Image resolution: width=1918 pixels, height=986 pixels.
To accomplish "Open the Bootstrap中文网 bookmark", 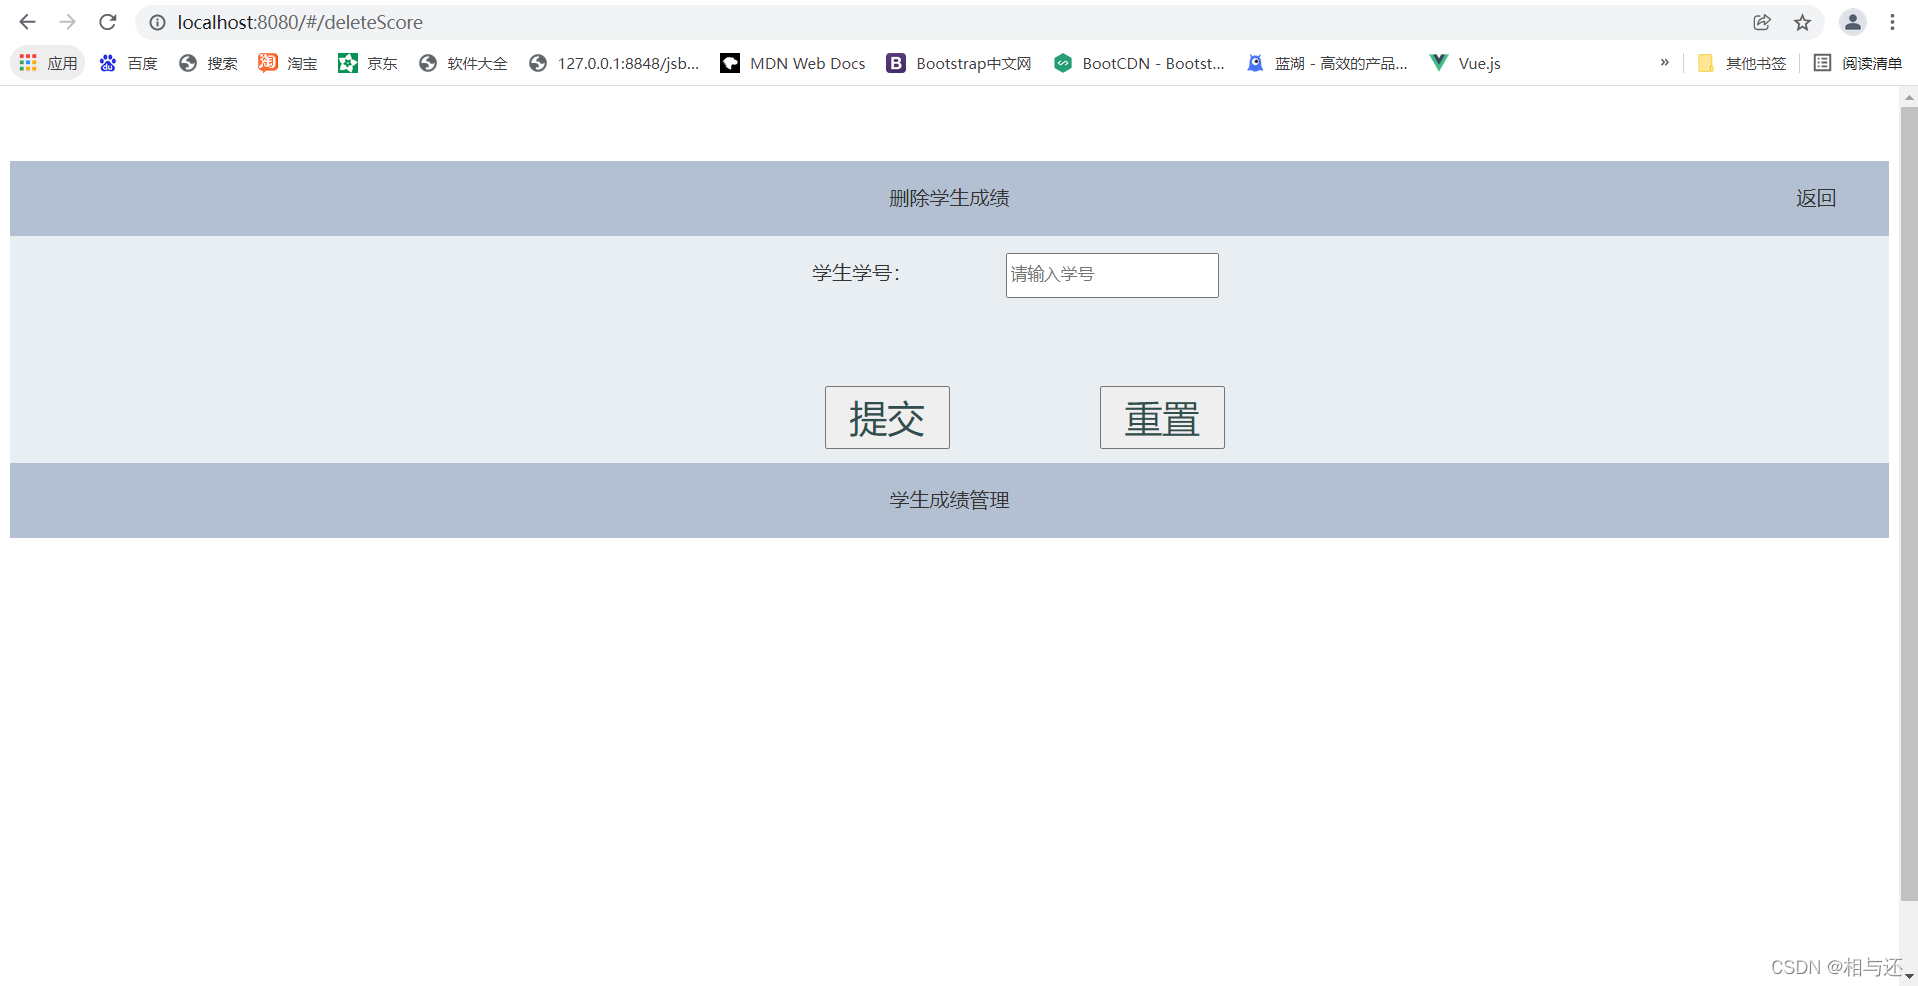I will pos(959,63).
